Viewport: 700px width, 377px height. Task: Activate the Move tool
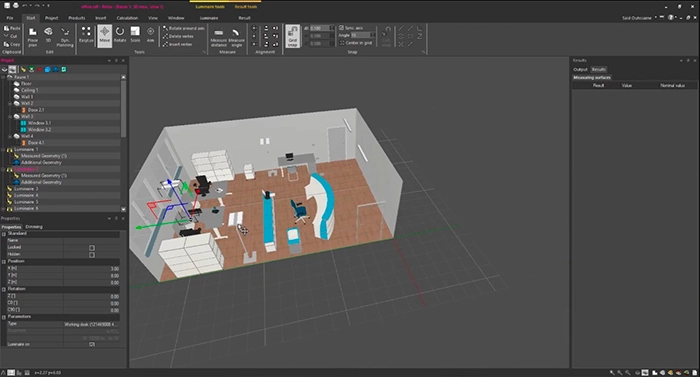[104, 35]
